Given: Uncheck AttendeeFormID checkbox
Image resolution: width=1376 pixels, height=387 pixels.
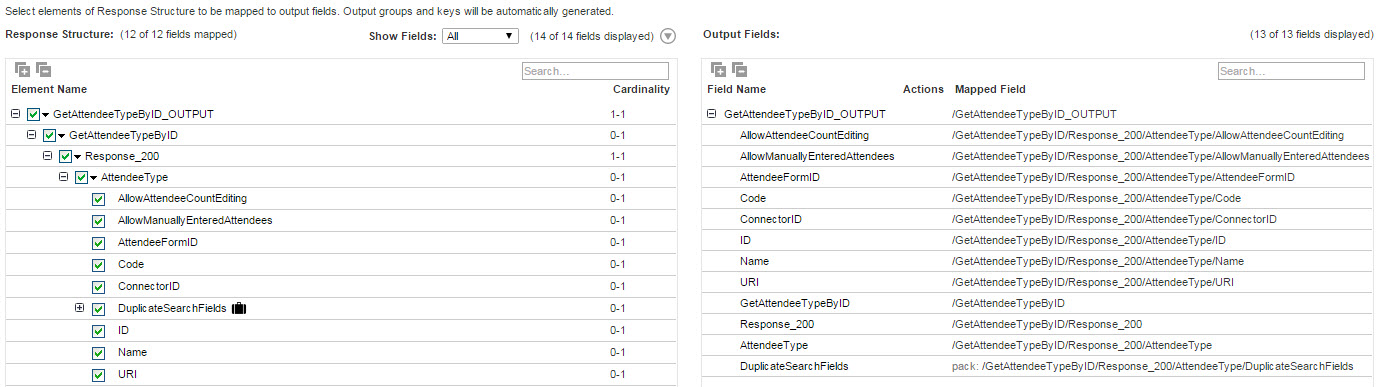Looking at the screenshot, I should 98,243.
